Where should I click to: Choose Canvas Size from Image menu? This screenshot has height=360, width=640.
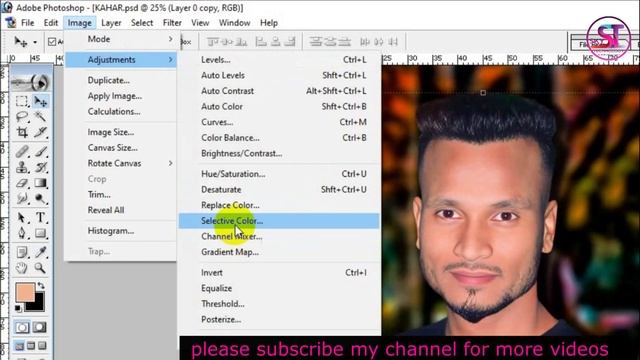[121, 148]
